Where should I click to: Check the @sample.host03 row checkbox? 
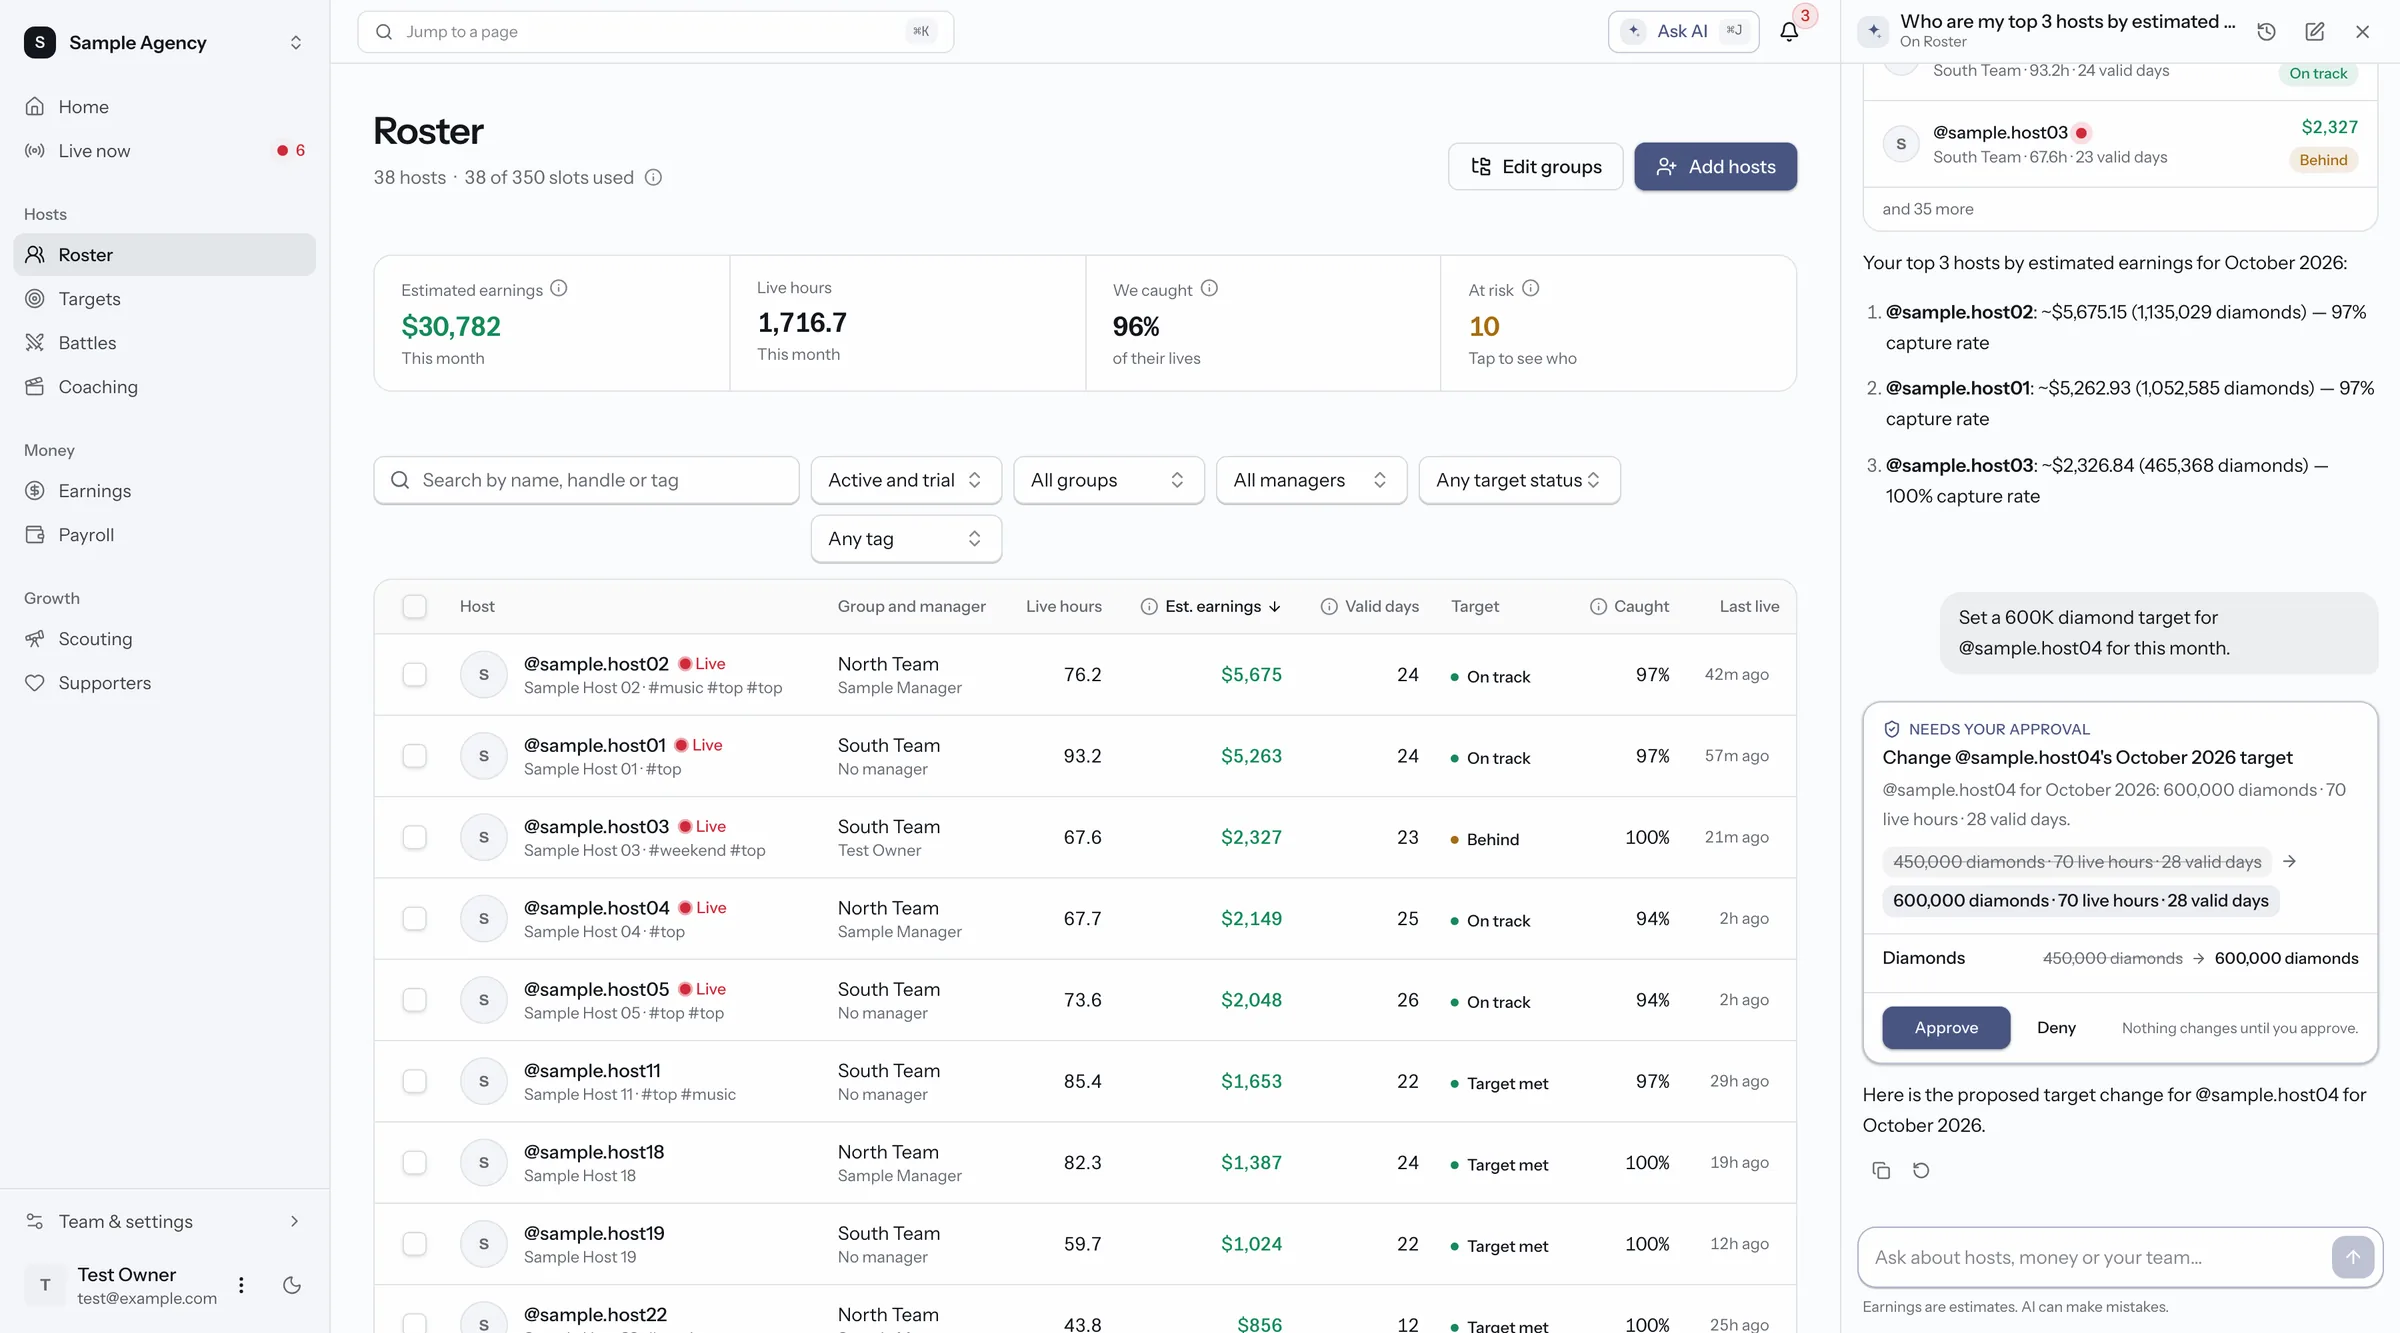point(414,837)
